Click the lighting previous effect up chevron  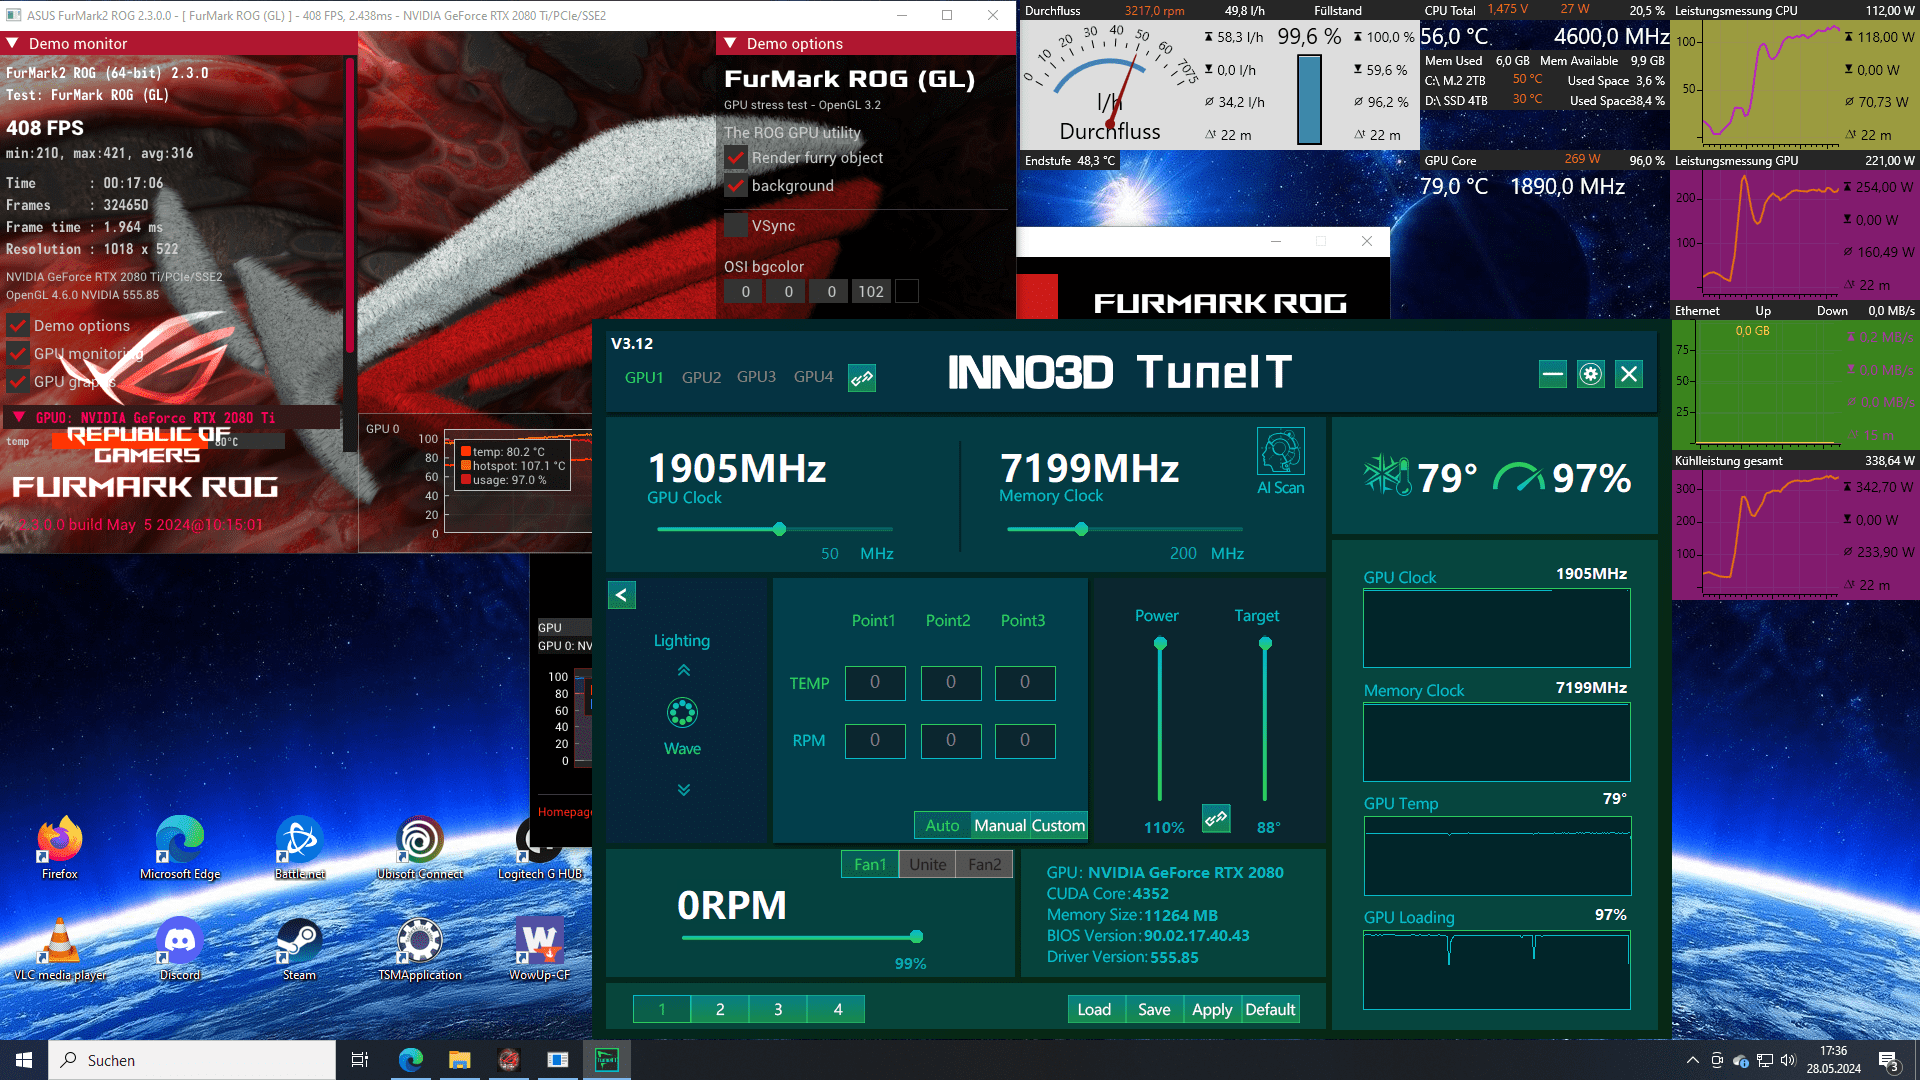point(684,670)
